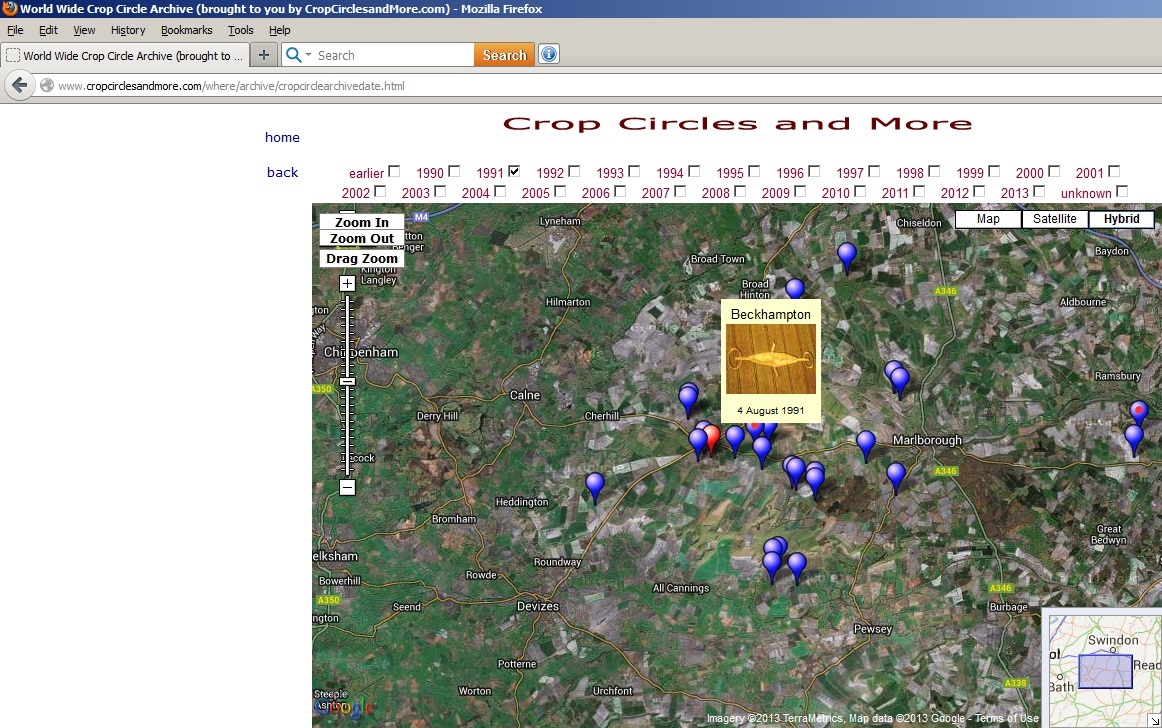1162x728 pixels.
Task: Open a new browser tab with plus
Action: click(264, 55)
